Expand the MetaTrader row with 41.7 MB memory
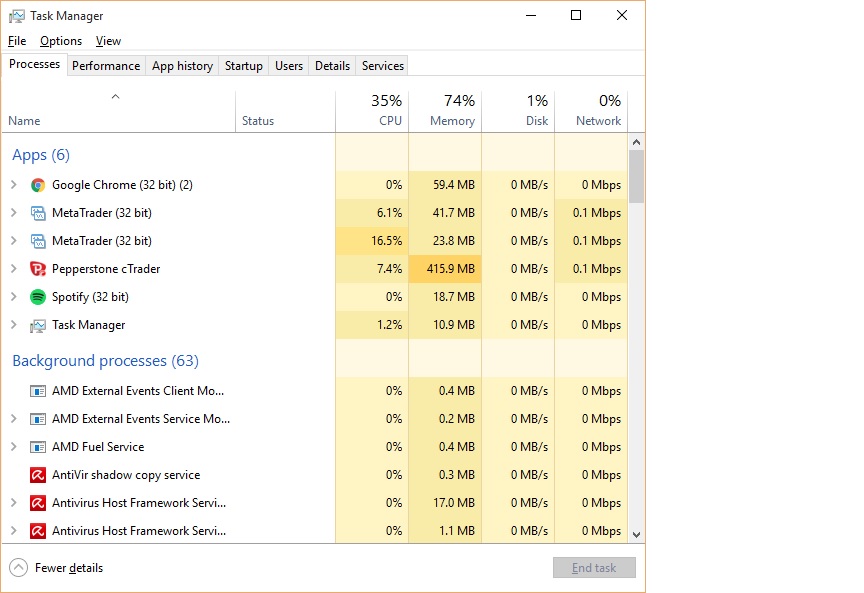864x593 pixels. click(14, 213)
